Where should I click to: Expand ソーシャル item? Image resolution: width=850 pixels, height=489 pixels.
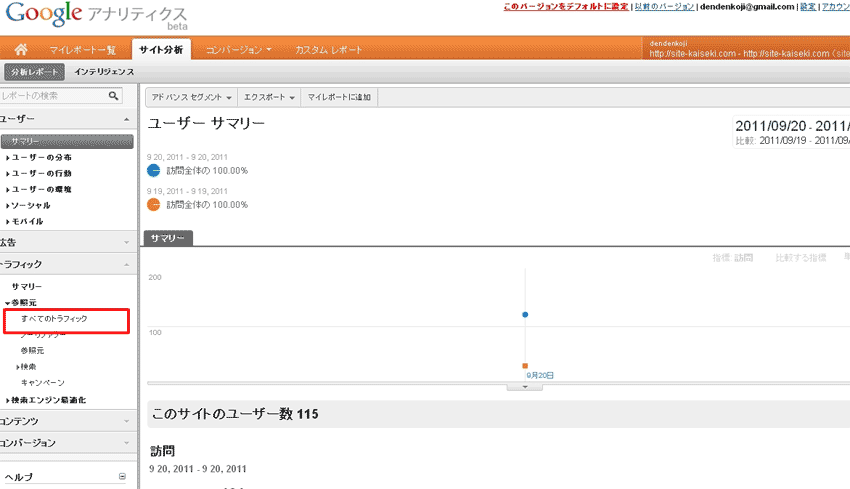(29, 205)
